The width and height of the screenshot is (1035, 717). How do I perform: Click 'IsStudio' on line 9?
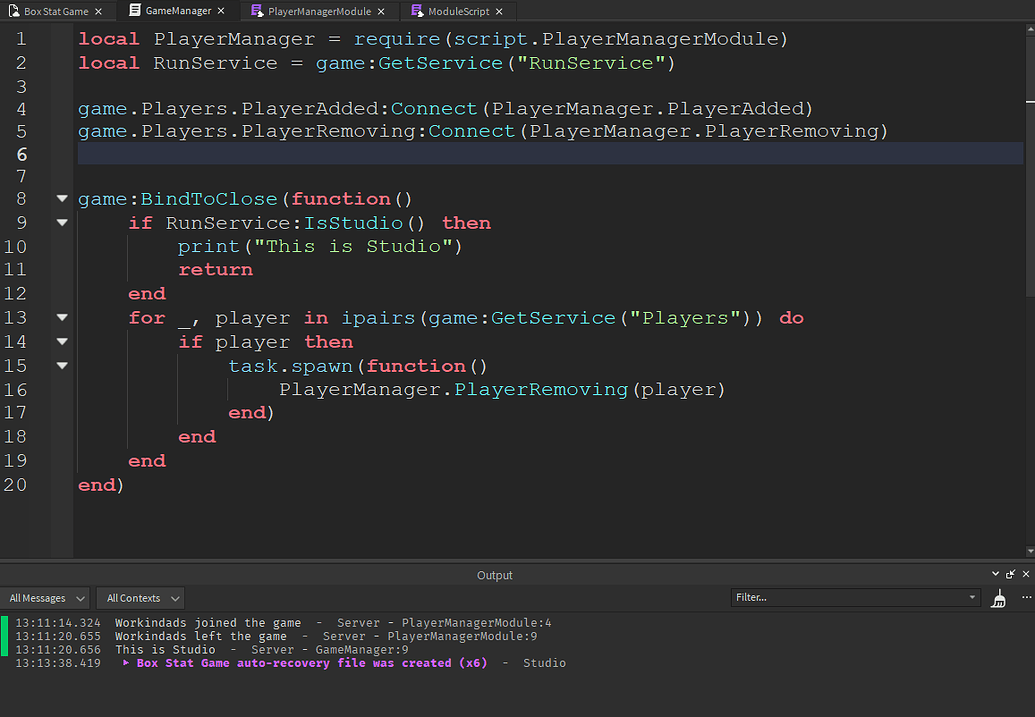pos(353,222)
